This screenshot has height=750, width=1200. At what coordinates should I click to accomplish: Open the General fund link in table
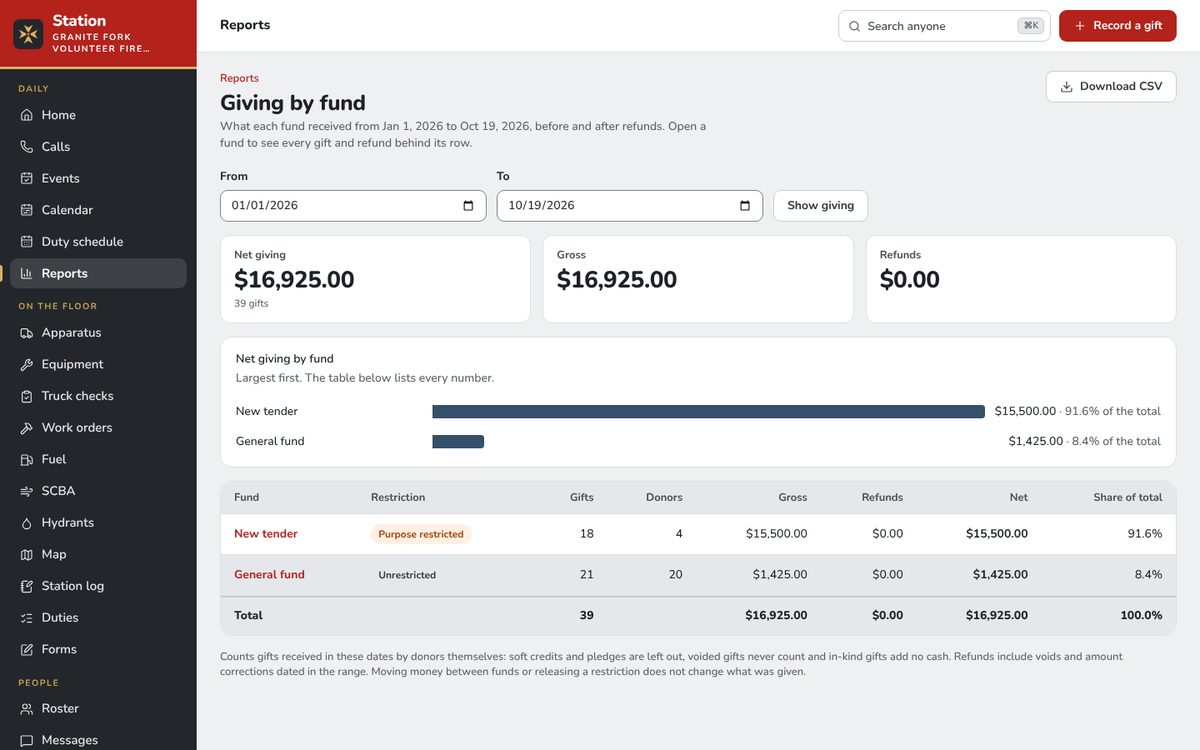point(269,575)
